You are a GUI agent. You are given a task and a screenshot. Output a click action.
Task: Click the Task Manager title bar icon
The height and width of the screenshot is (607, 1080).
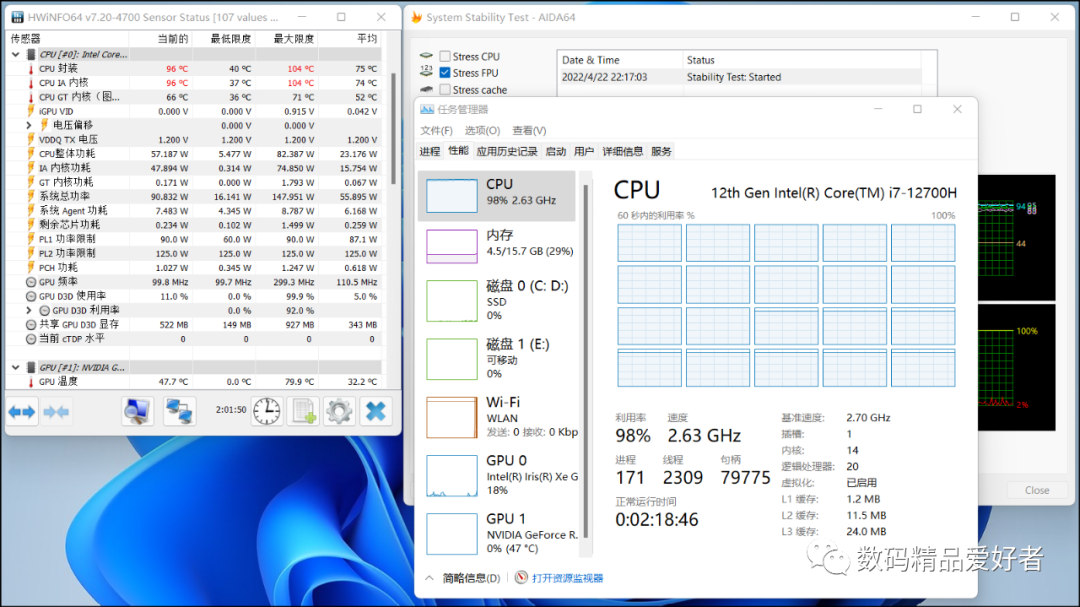tap(427, 109)
